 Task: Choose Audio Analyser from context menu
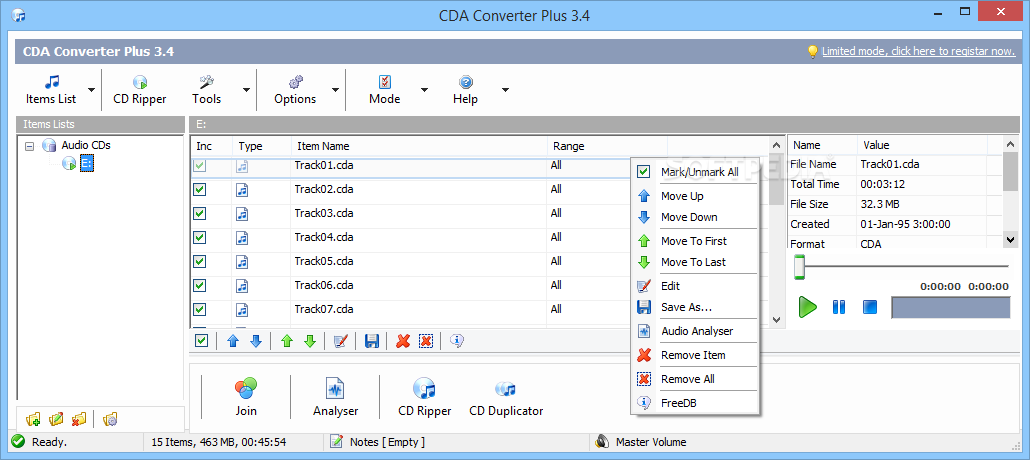coord(694,331)
